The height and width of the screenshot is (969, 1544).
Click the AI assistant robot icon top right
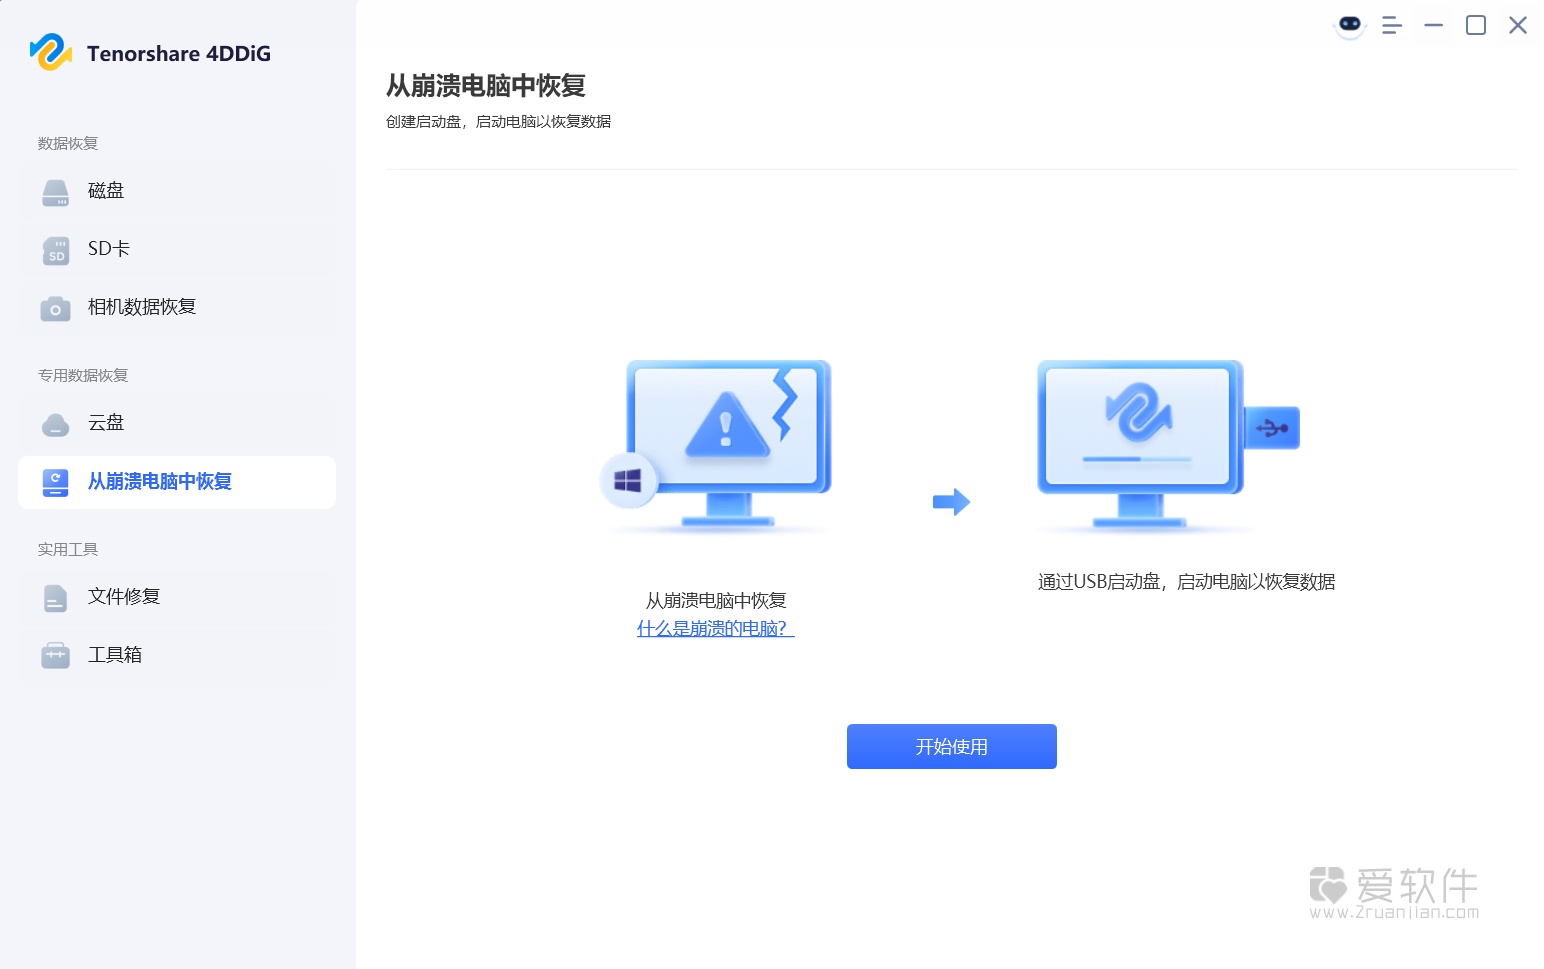tap(1349, 25)
